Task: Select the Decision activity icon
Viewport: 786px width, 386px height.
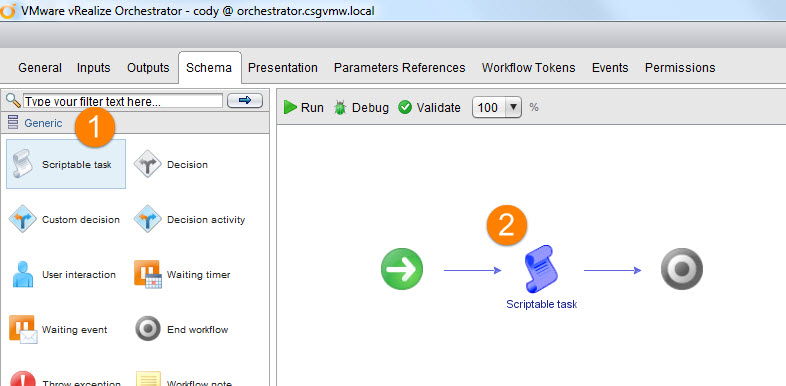Action: 147,220
